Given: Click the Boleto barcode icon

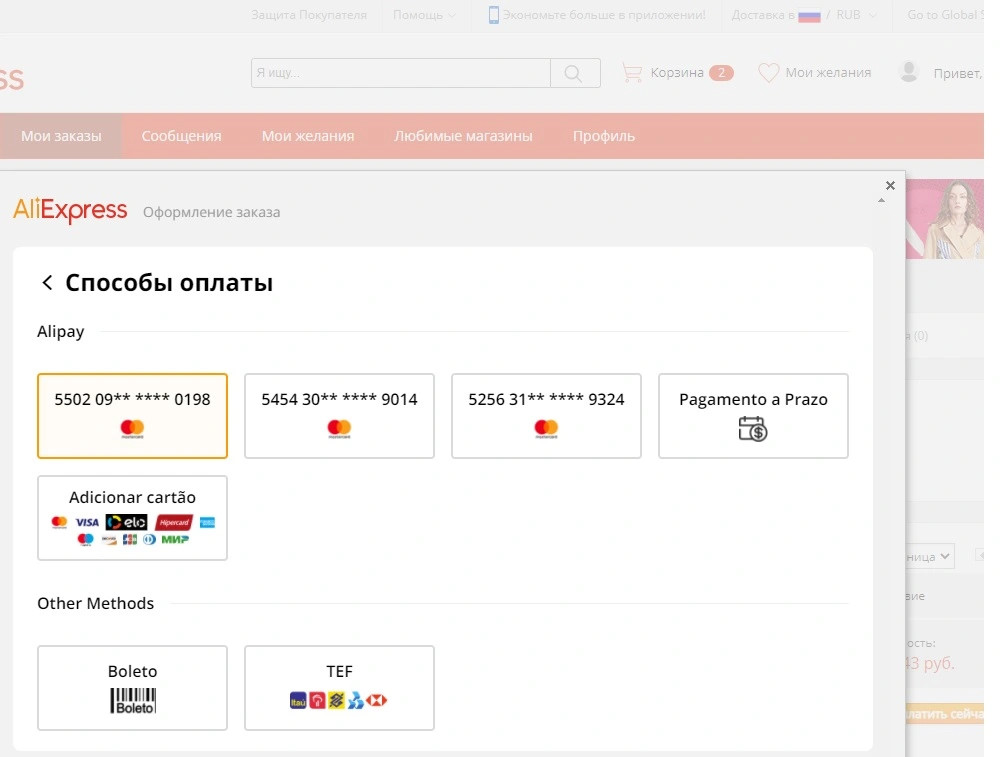Looking at the screenshot, I should pyautogui.click(x=133, y=700).
